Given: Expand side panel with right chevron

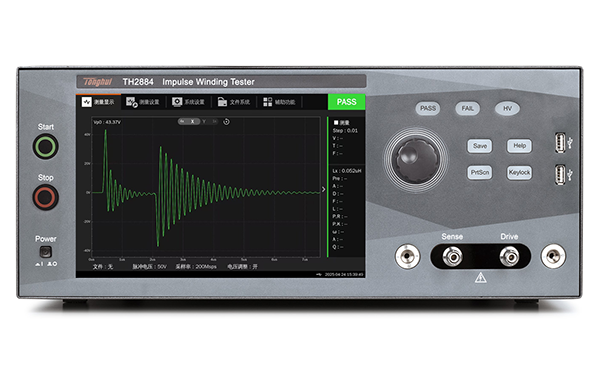Looking at the screenshot, I should (x=323, y=189).
